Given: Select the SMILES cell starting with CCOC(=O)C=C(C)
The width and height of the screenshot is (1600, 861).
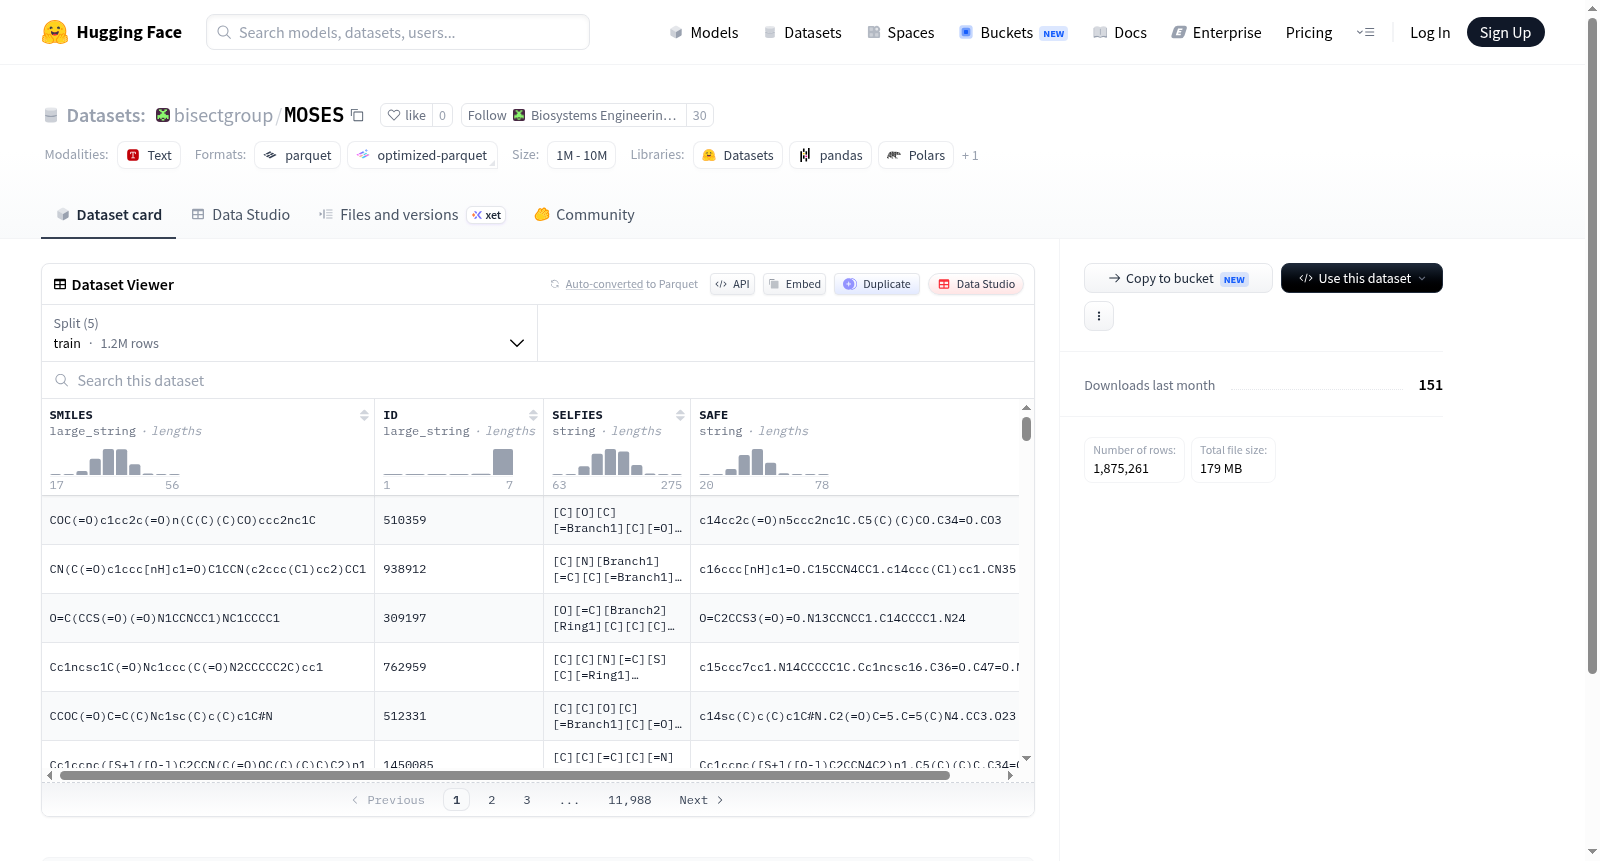Looking at the screenshot, I should [208, 716].
